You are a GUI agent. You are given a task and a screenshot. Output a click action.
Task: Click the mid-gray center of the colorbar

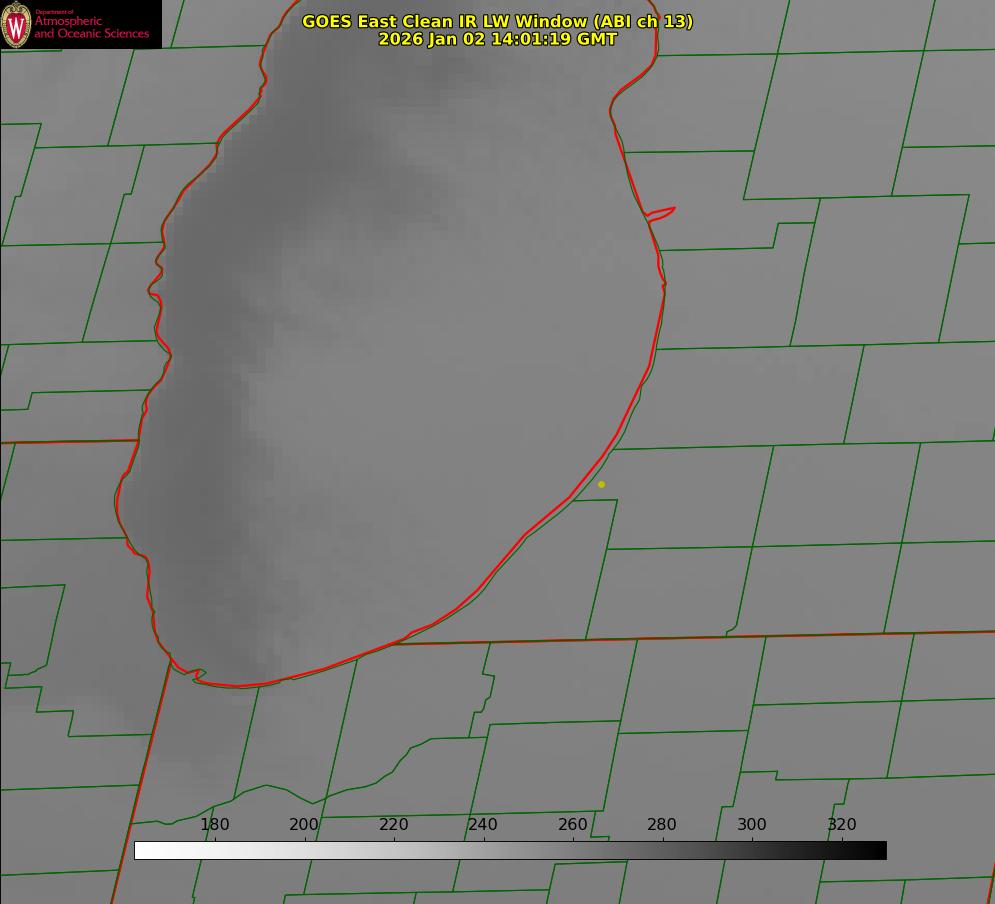(510, 850)
